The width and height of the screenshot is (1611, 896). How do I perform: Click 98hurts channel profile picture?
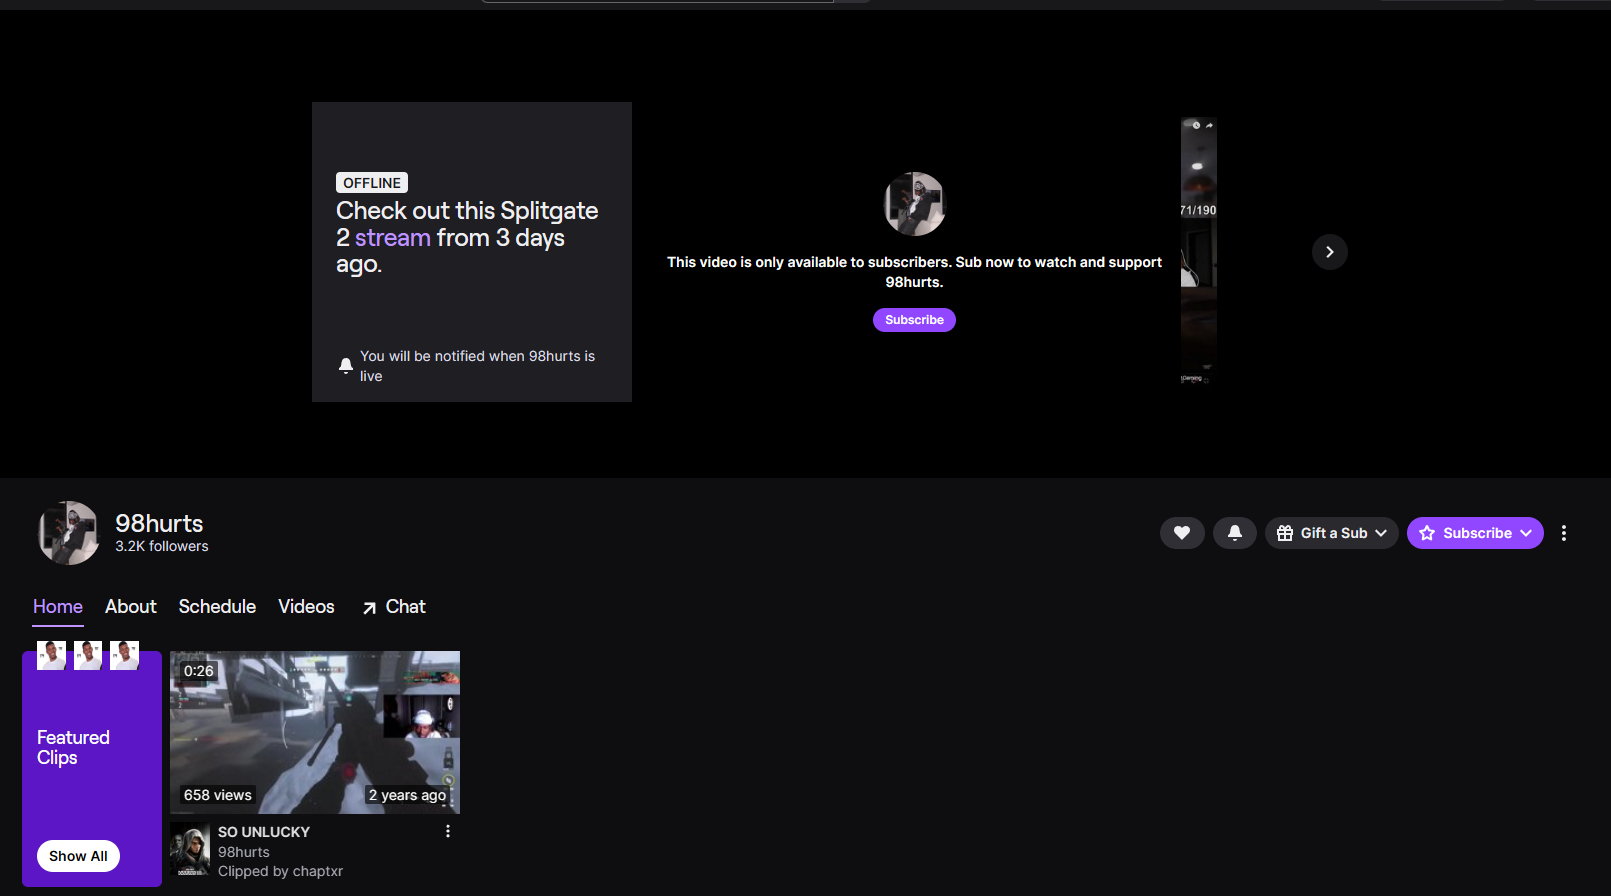(x=68, y=533)
